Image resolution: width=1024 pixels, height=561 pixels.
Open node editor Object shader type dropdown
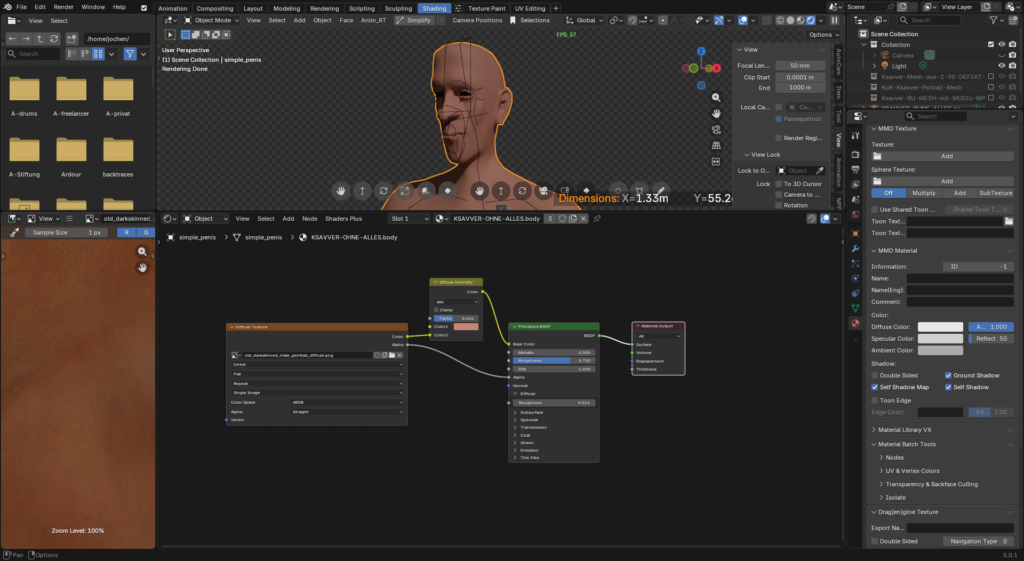click(205, 219)
